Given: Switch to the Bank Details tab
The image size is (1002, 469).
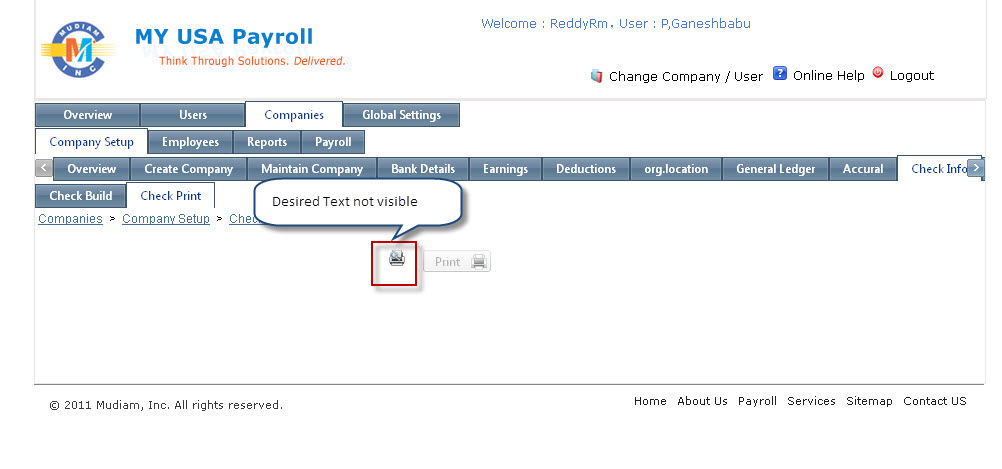Looking at the screenshot, I should coord(423,169).
